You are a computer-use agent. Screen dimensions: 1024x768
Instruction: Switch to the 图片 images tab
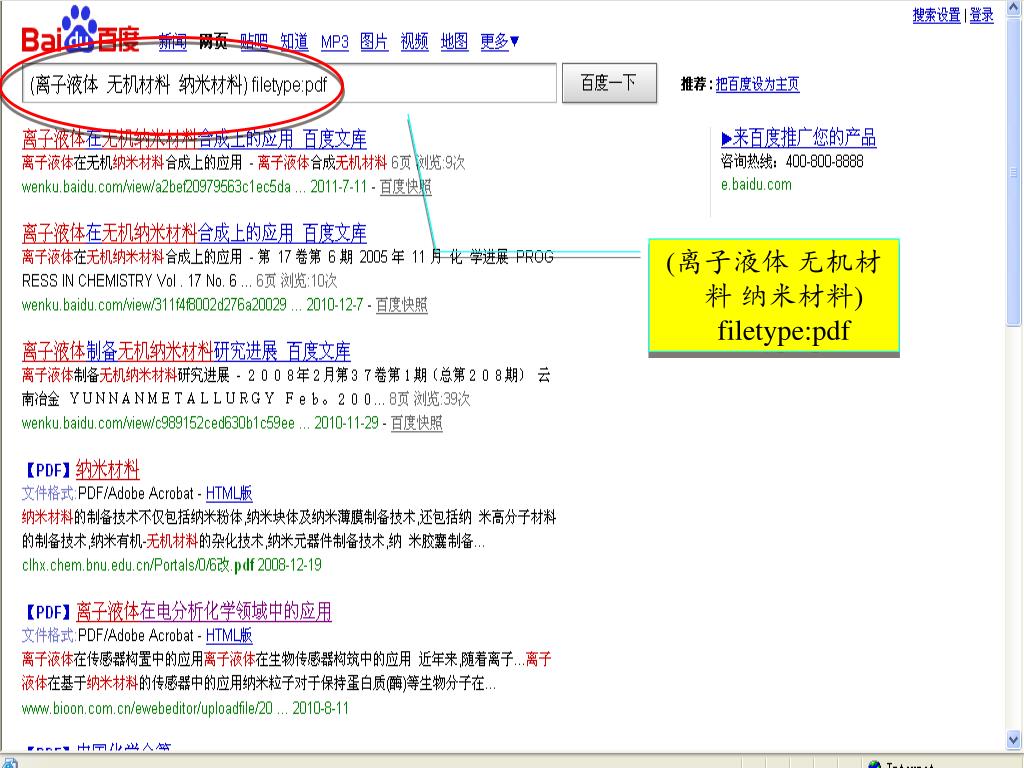tap(374, 42)
